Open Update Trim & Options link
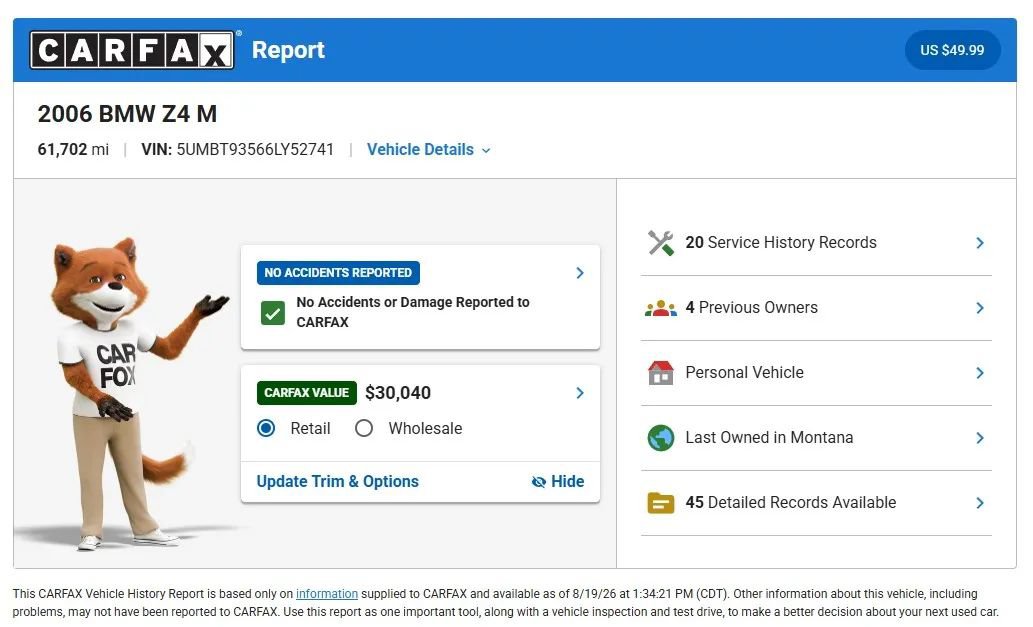The image size is (1033, 627). [337, 481]
